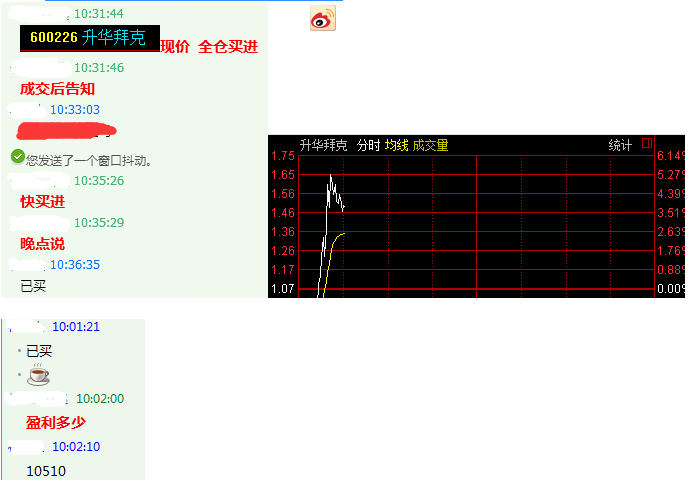
Task: Click the 升华拜克 title in chart header
Action: tap(323, 145)
